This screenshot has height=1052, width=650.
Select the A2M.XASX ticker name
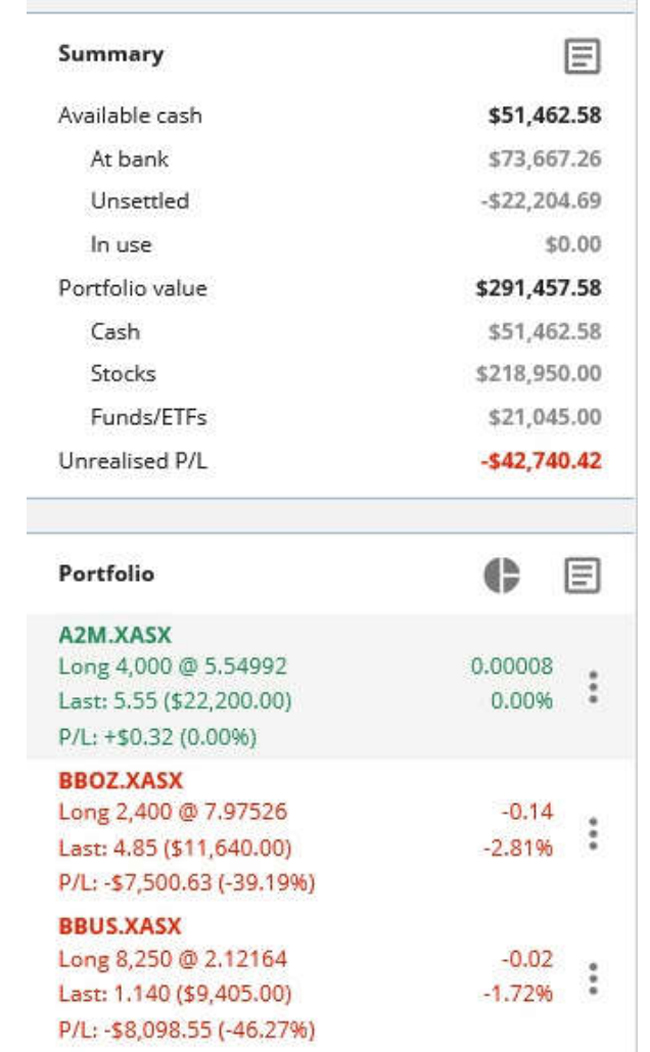114,635
